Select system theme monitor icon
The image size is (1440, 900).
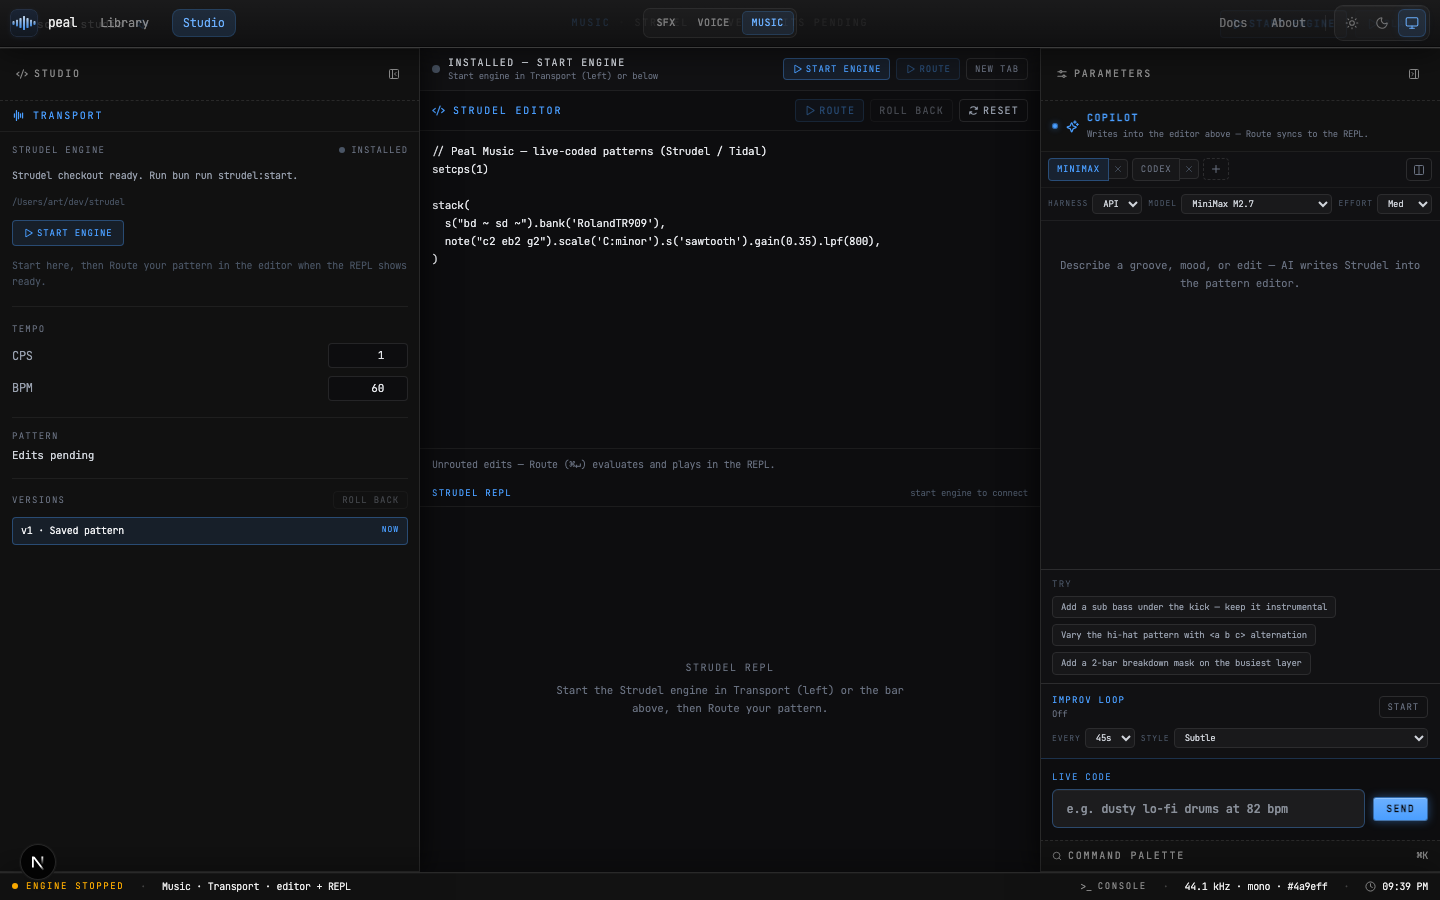pyautogui.click(x=1412, y=23)
